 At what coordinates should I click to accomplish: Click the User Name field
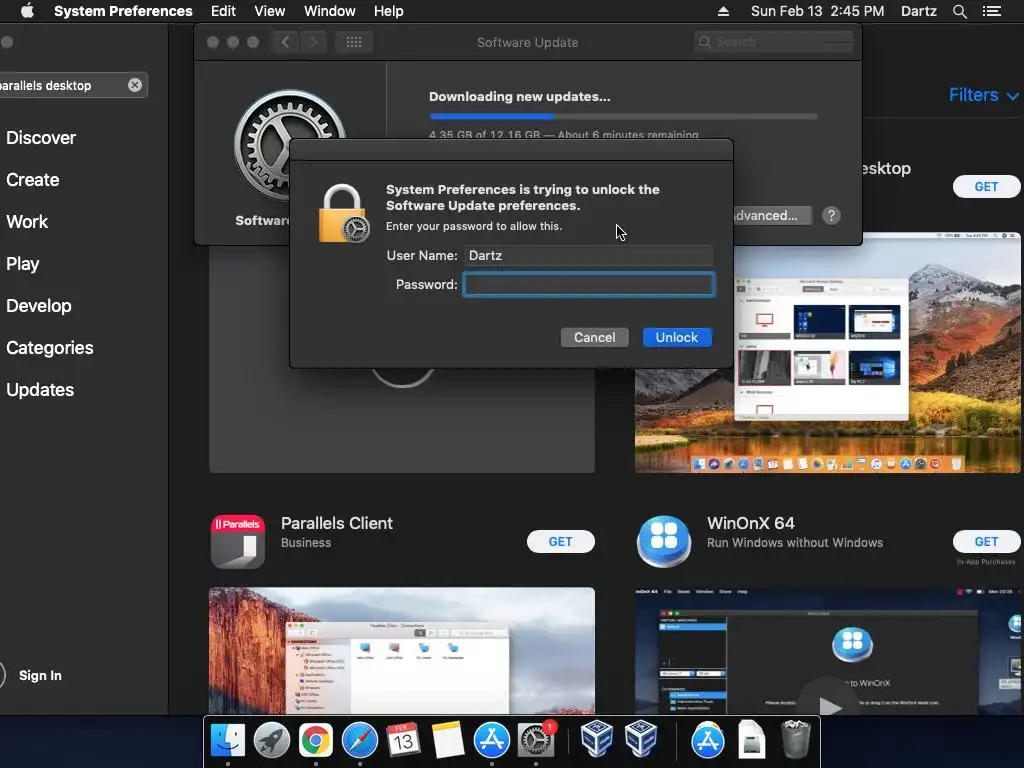pyautogui.click(x=588, y=255)
